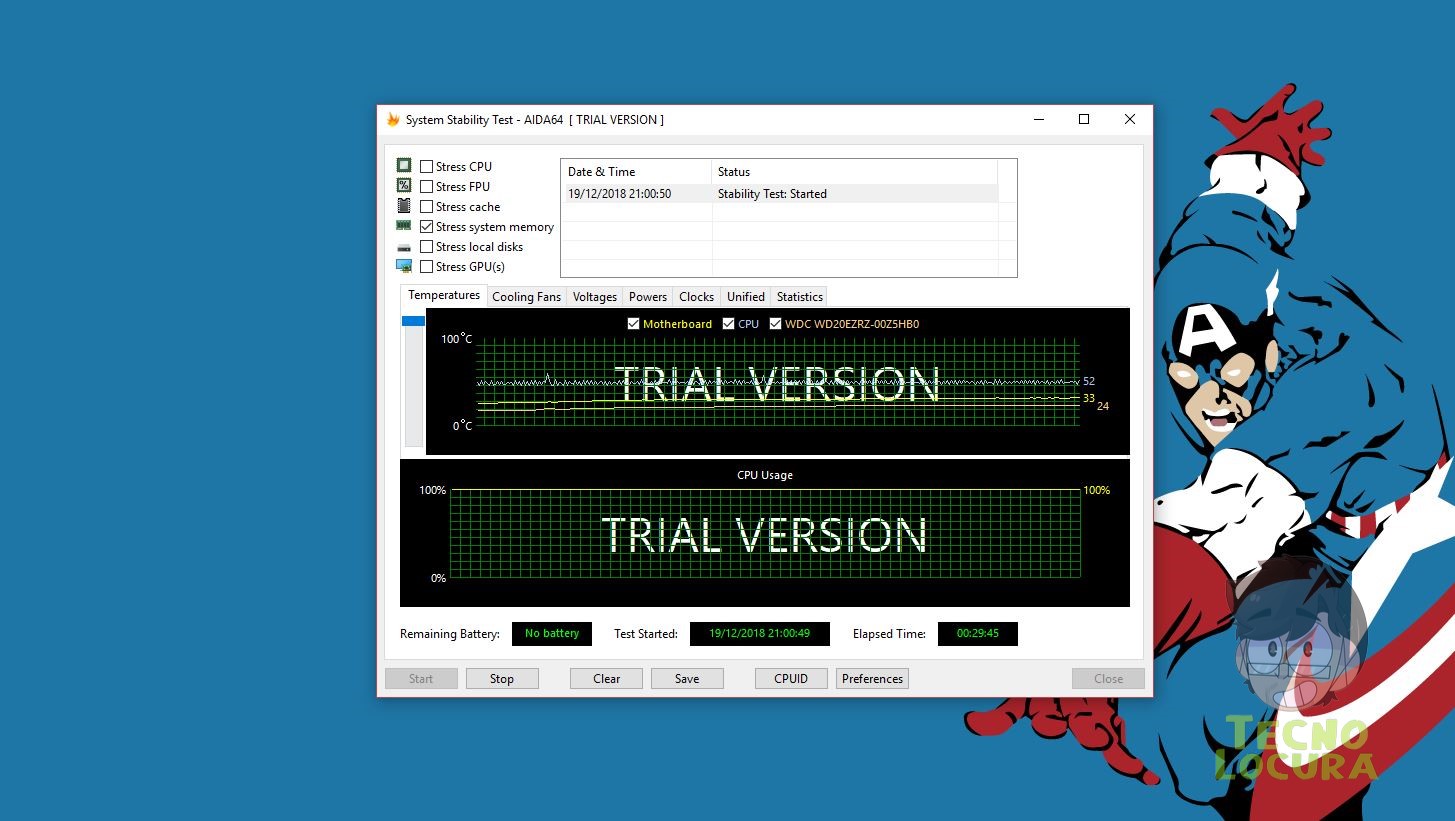Click the monitor icon beside Stress GPU(s)
Image resolution: width=1455 pixels, height=821 pixels.
pyautogui.click(x=404, y=266)
